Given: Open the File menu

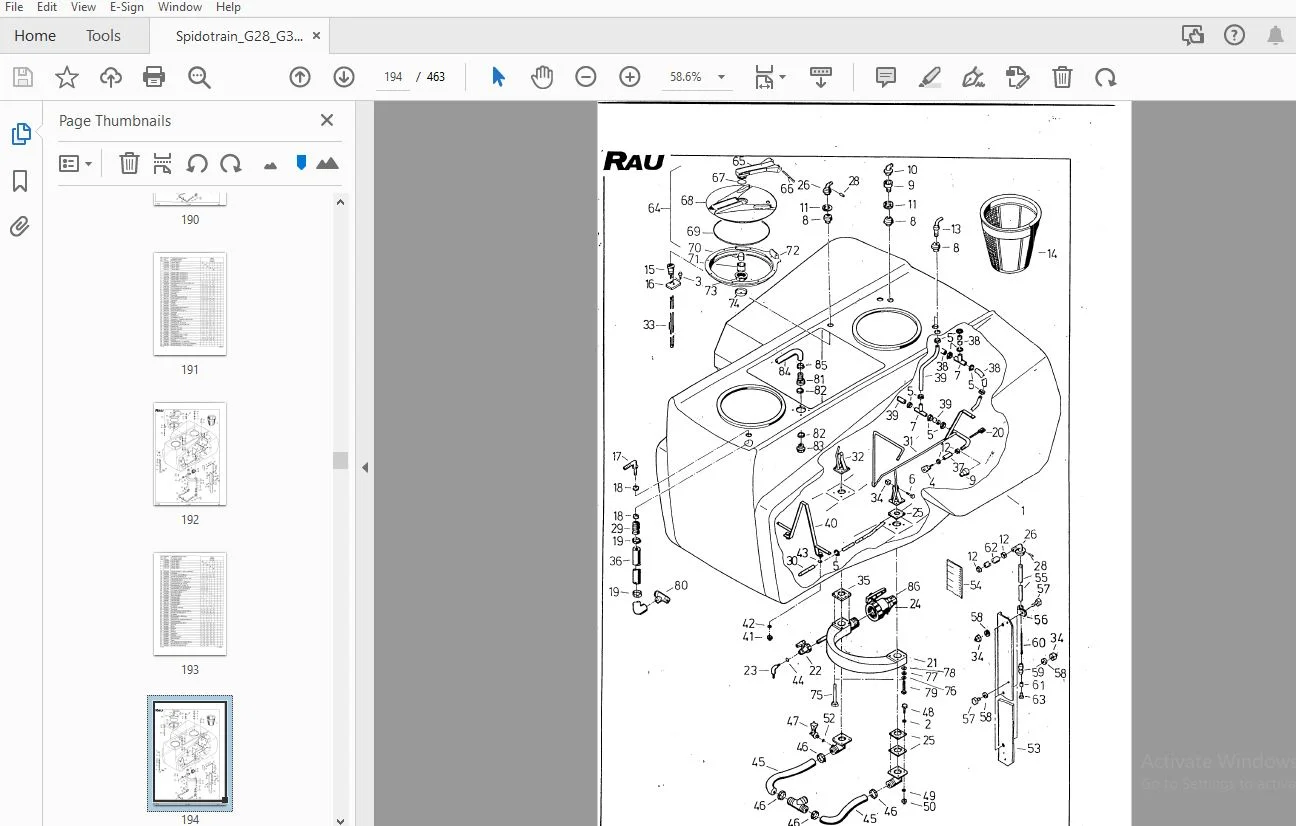Looking at the screenshot, I should pyautogui.click(x=14, y=7).
